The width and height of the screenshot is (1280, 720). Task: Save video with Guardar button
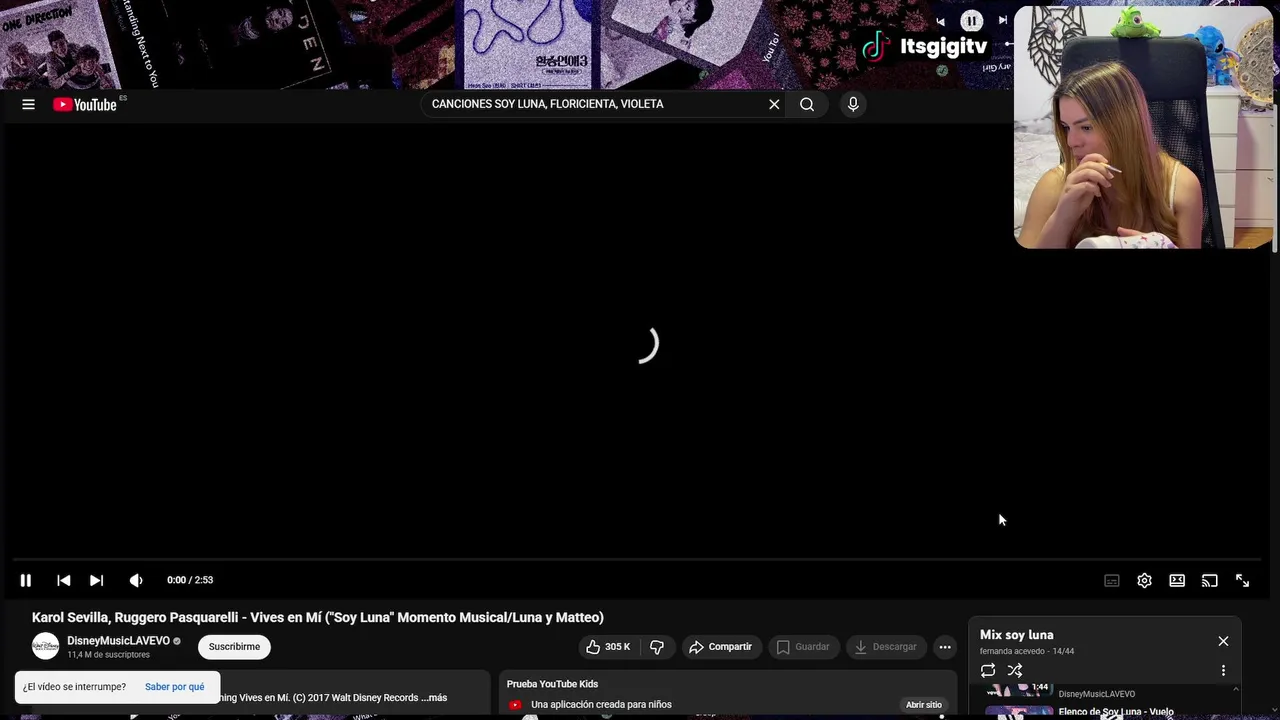pyautogui.click(x=803, y=647)
